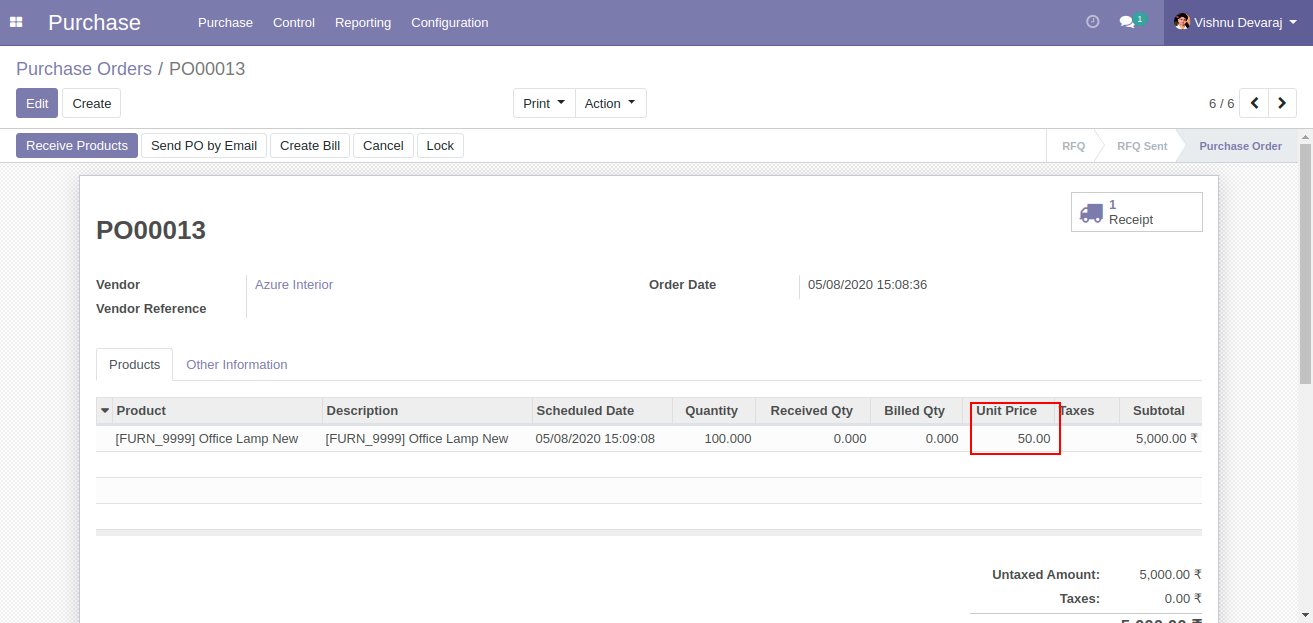Click the Create Bill button
Screen dimensions: 1313x623
(310, 144)
